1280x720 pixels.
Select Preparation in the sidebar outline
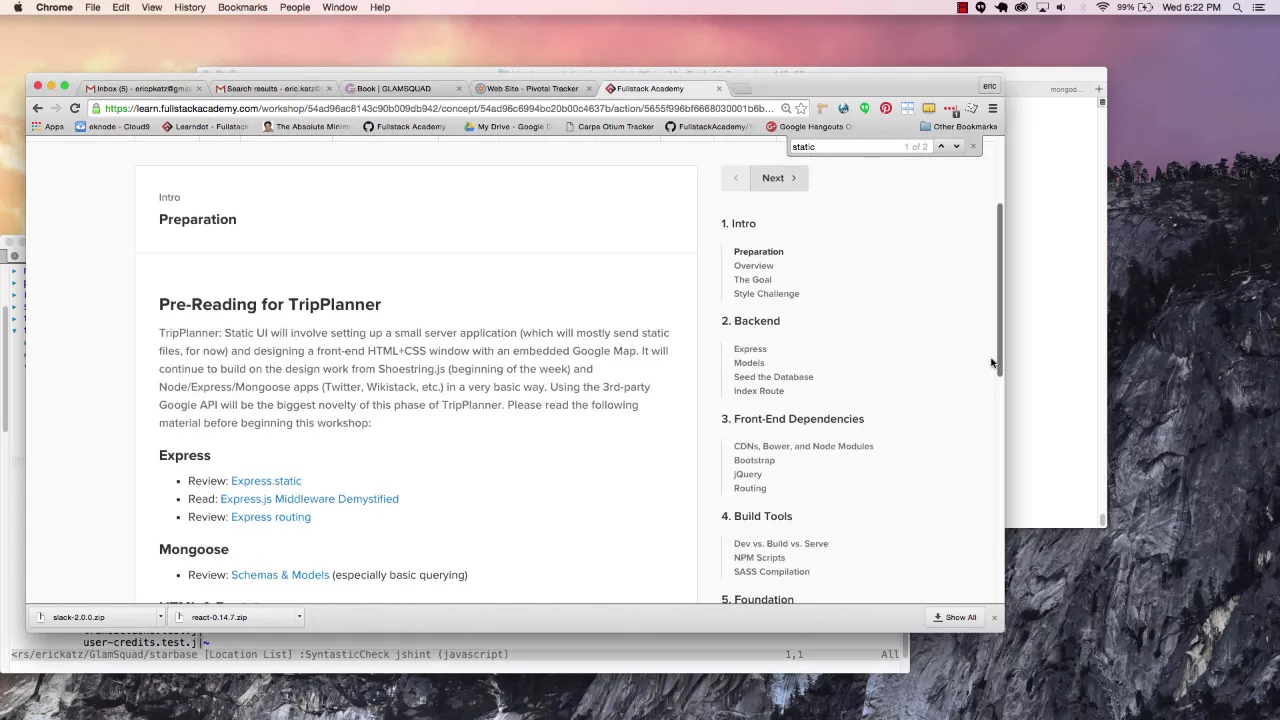(x=758, y=252)
